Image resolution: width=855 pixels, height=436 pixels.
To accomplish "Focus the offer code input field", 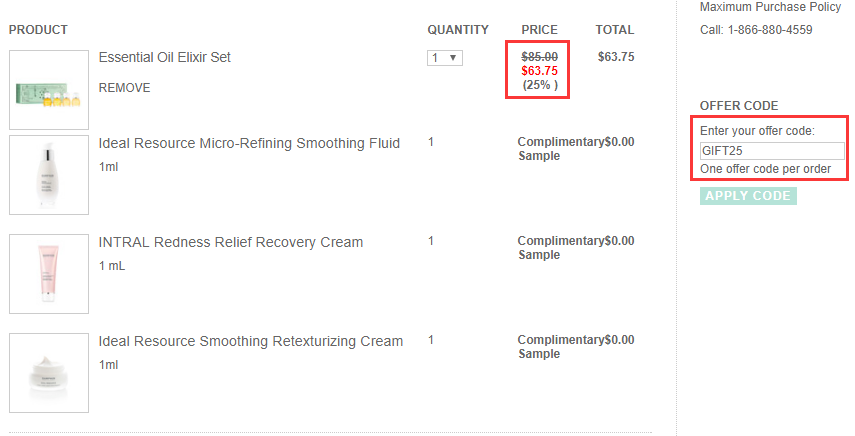I will (772, 151).
